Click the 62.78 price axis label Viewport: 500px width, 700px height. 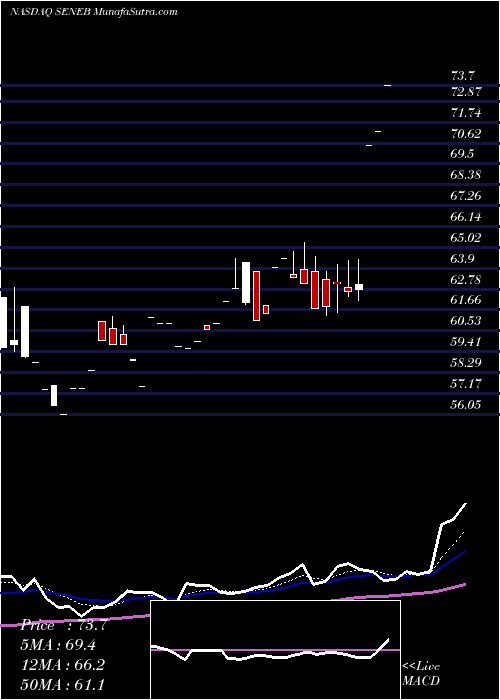(x=467, y=279)
